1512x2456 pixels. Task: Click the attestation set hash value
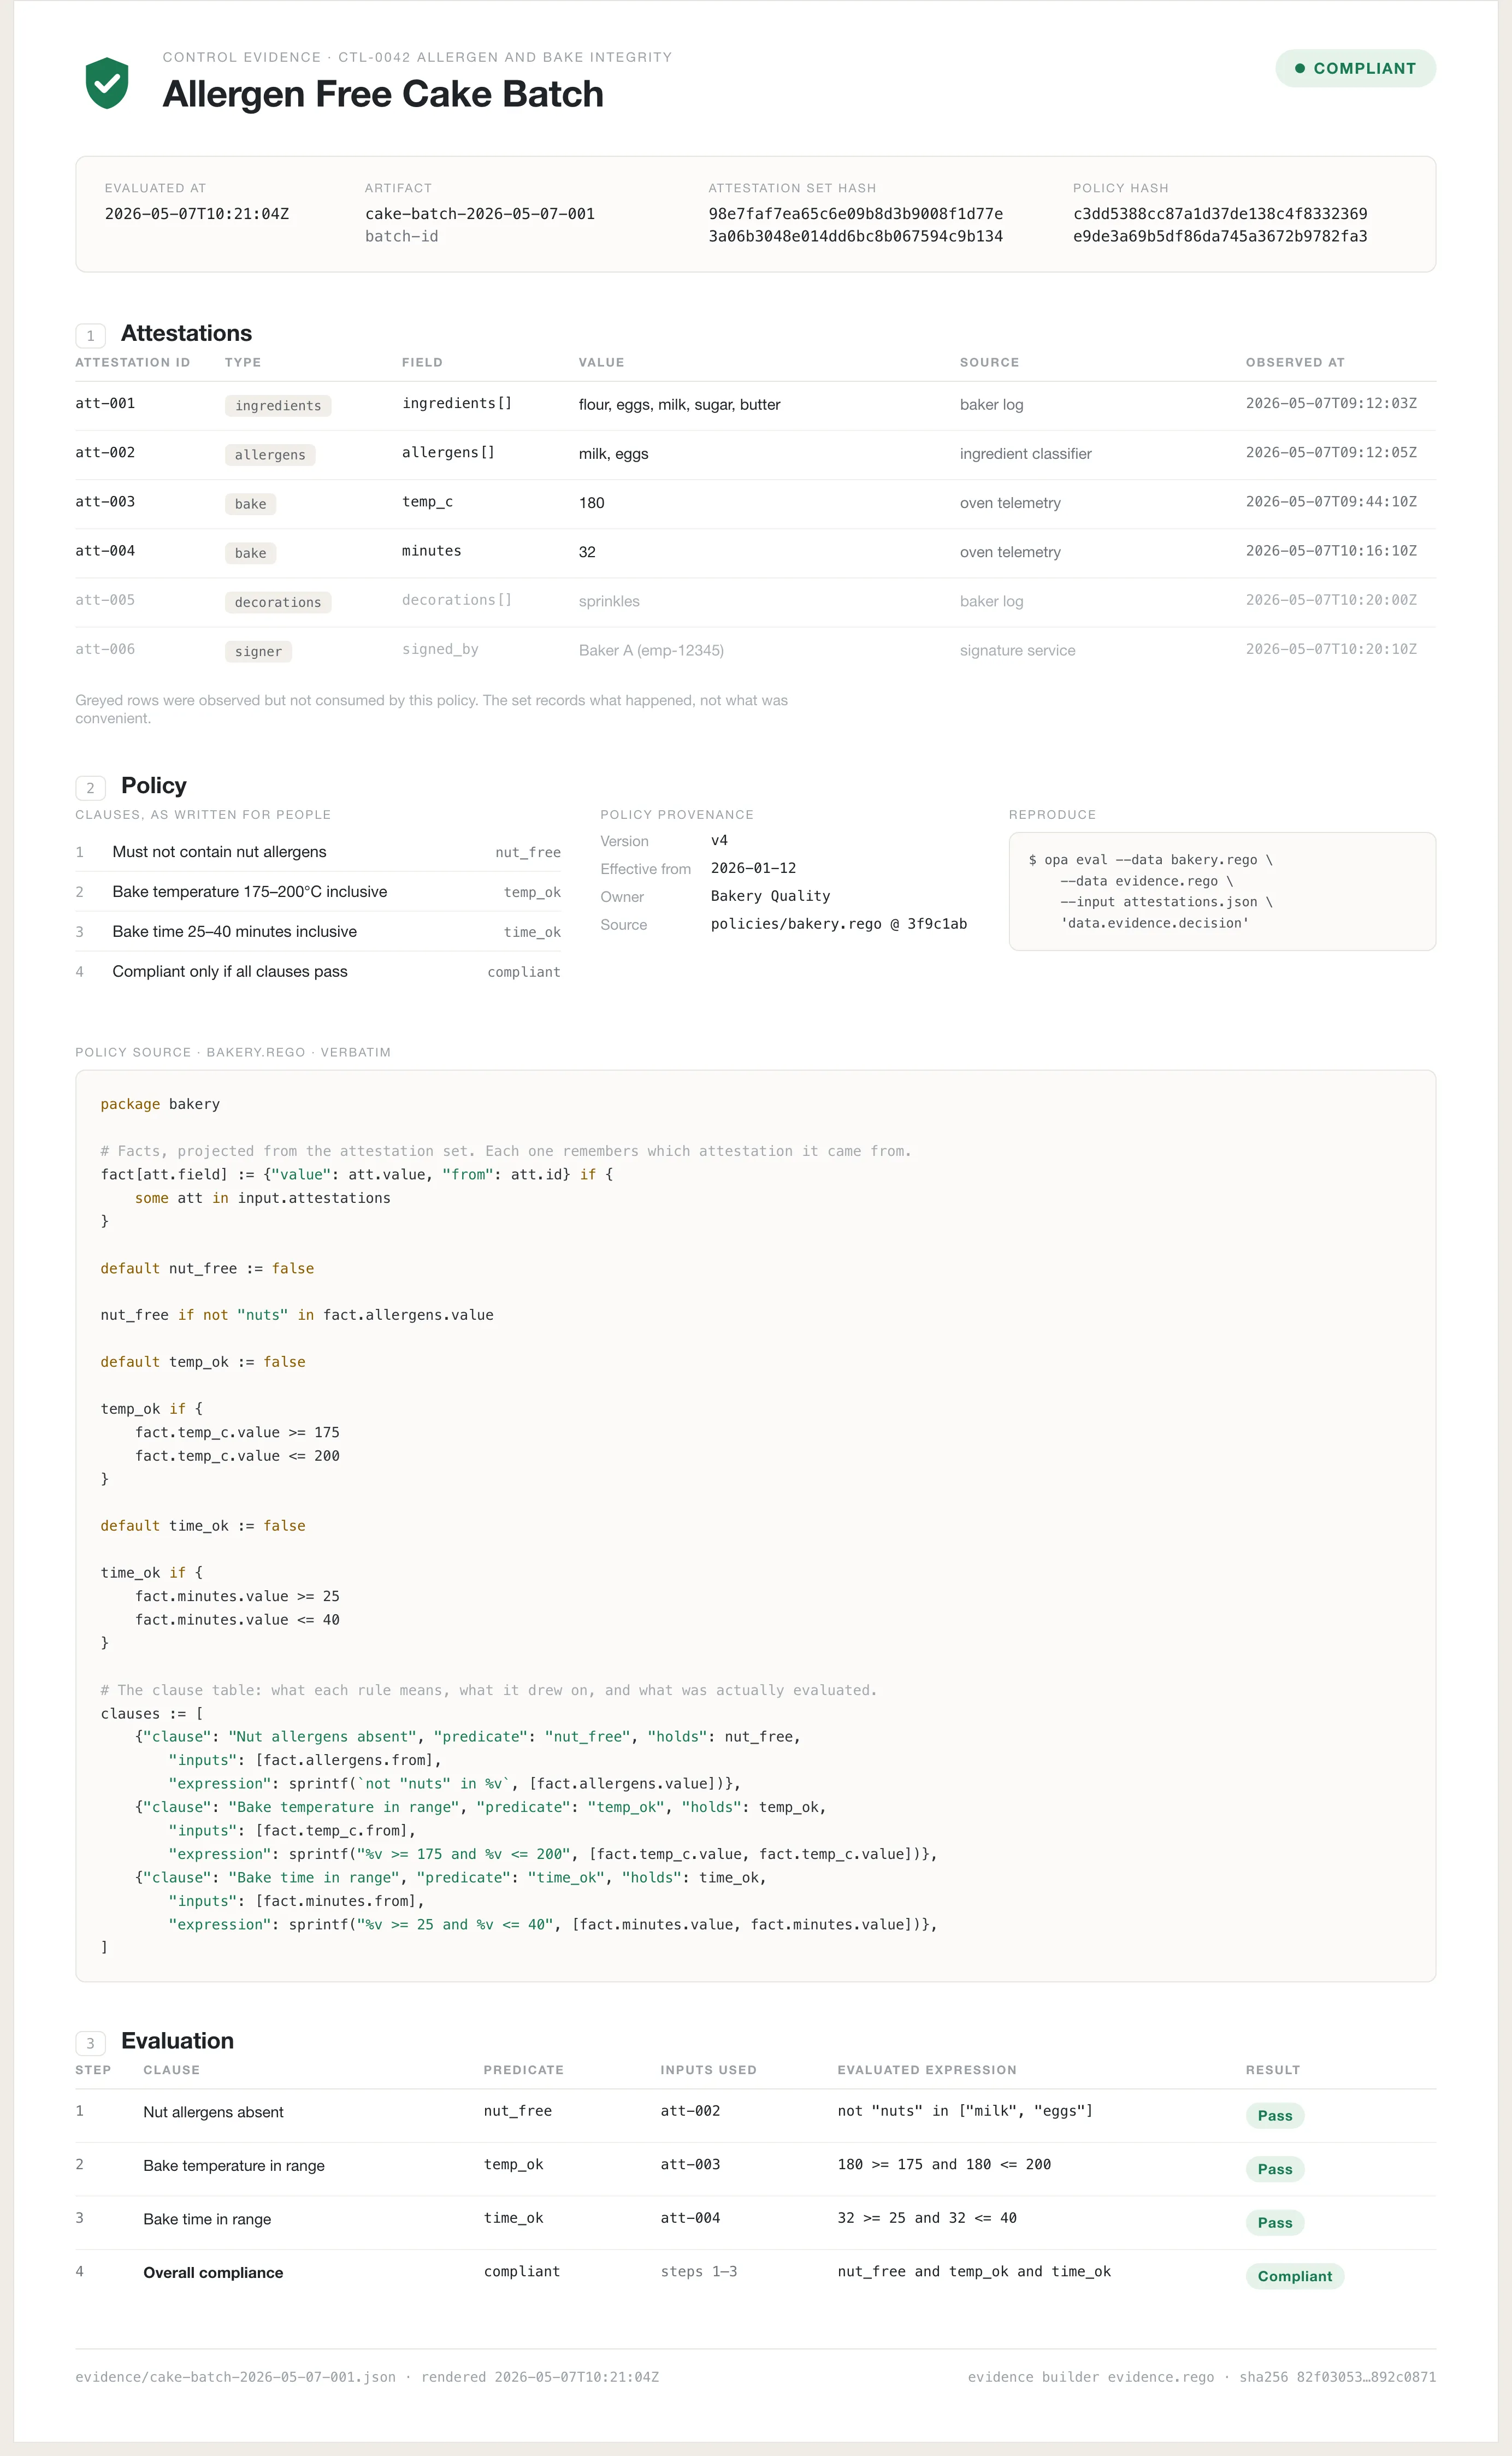point(856,225)
